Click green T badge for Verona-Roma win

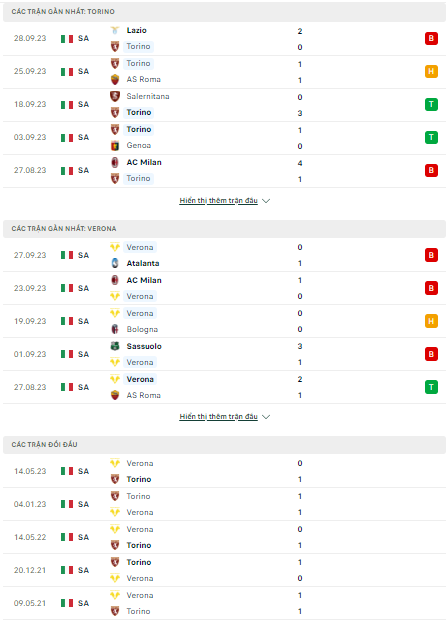[431, 387]
